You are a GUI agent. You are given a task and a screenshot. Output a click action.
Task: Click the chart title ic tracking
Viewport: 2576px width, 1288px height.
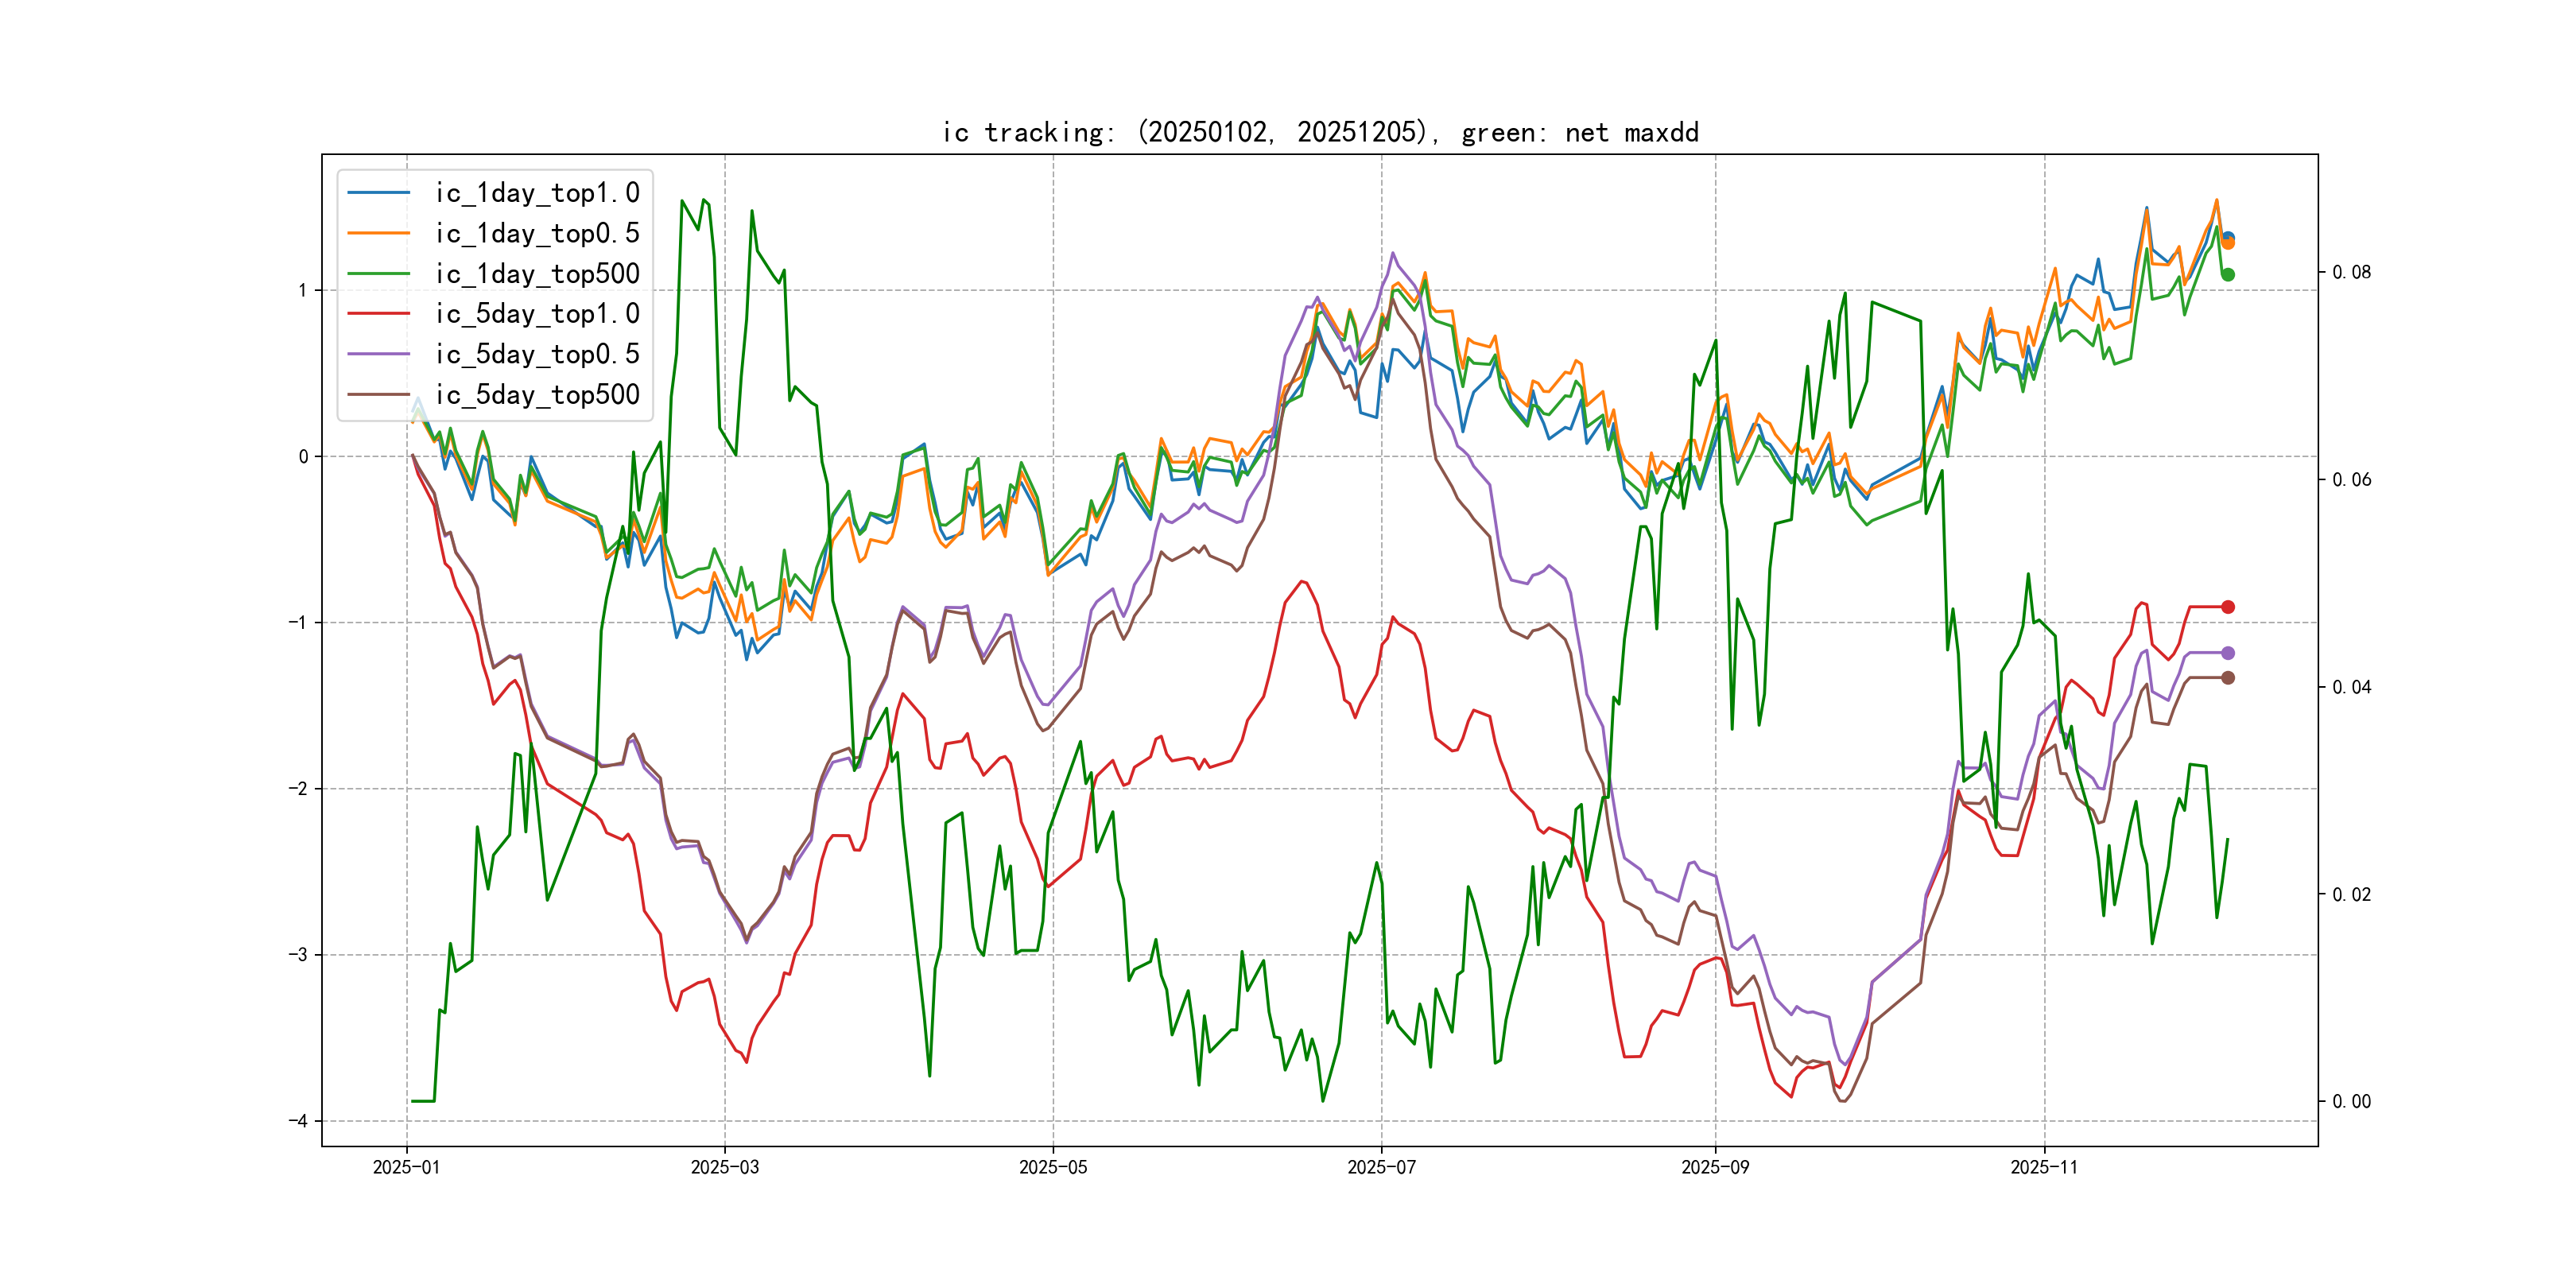tap(1320, 132)
